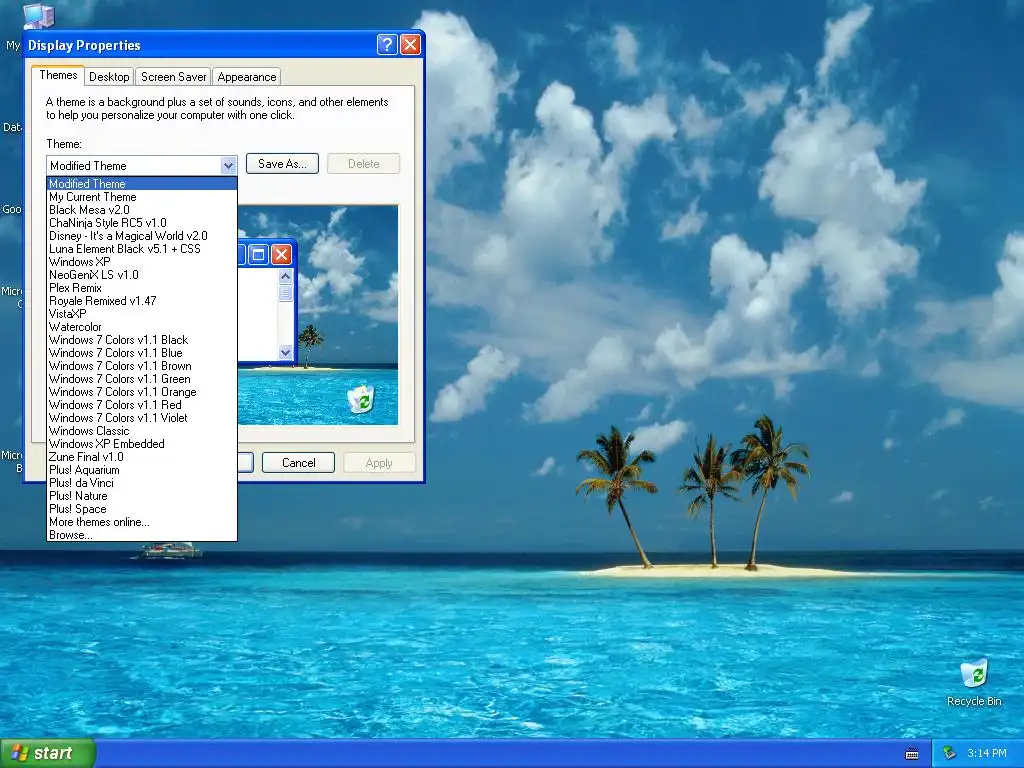Select Disney - It's a Magical World v2.0
The width and height of the screenshot is (1024, 768).
point(142,236)
